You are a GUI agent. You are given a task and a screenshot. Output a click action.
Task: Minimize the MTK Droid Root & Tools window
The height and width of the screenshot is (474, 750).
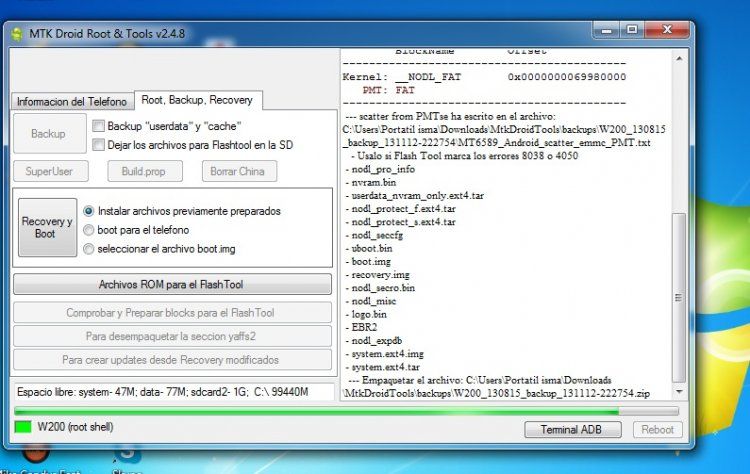click(607, 30)
